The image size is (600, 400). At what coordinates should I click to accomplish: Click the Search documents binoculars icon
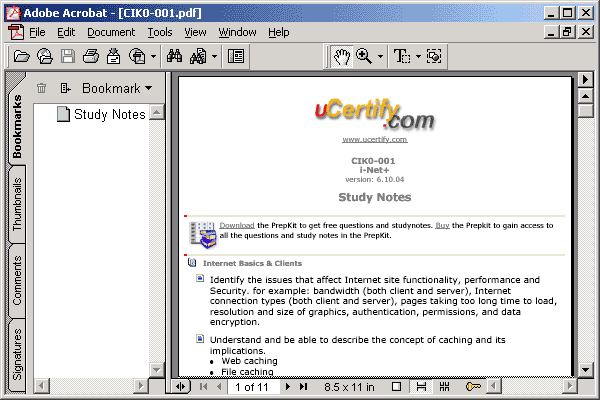click(198, 56)
